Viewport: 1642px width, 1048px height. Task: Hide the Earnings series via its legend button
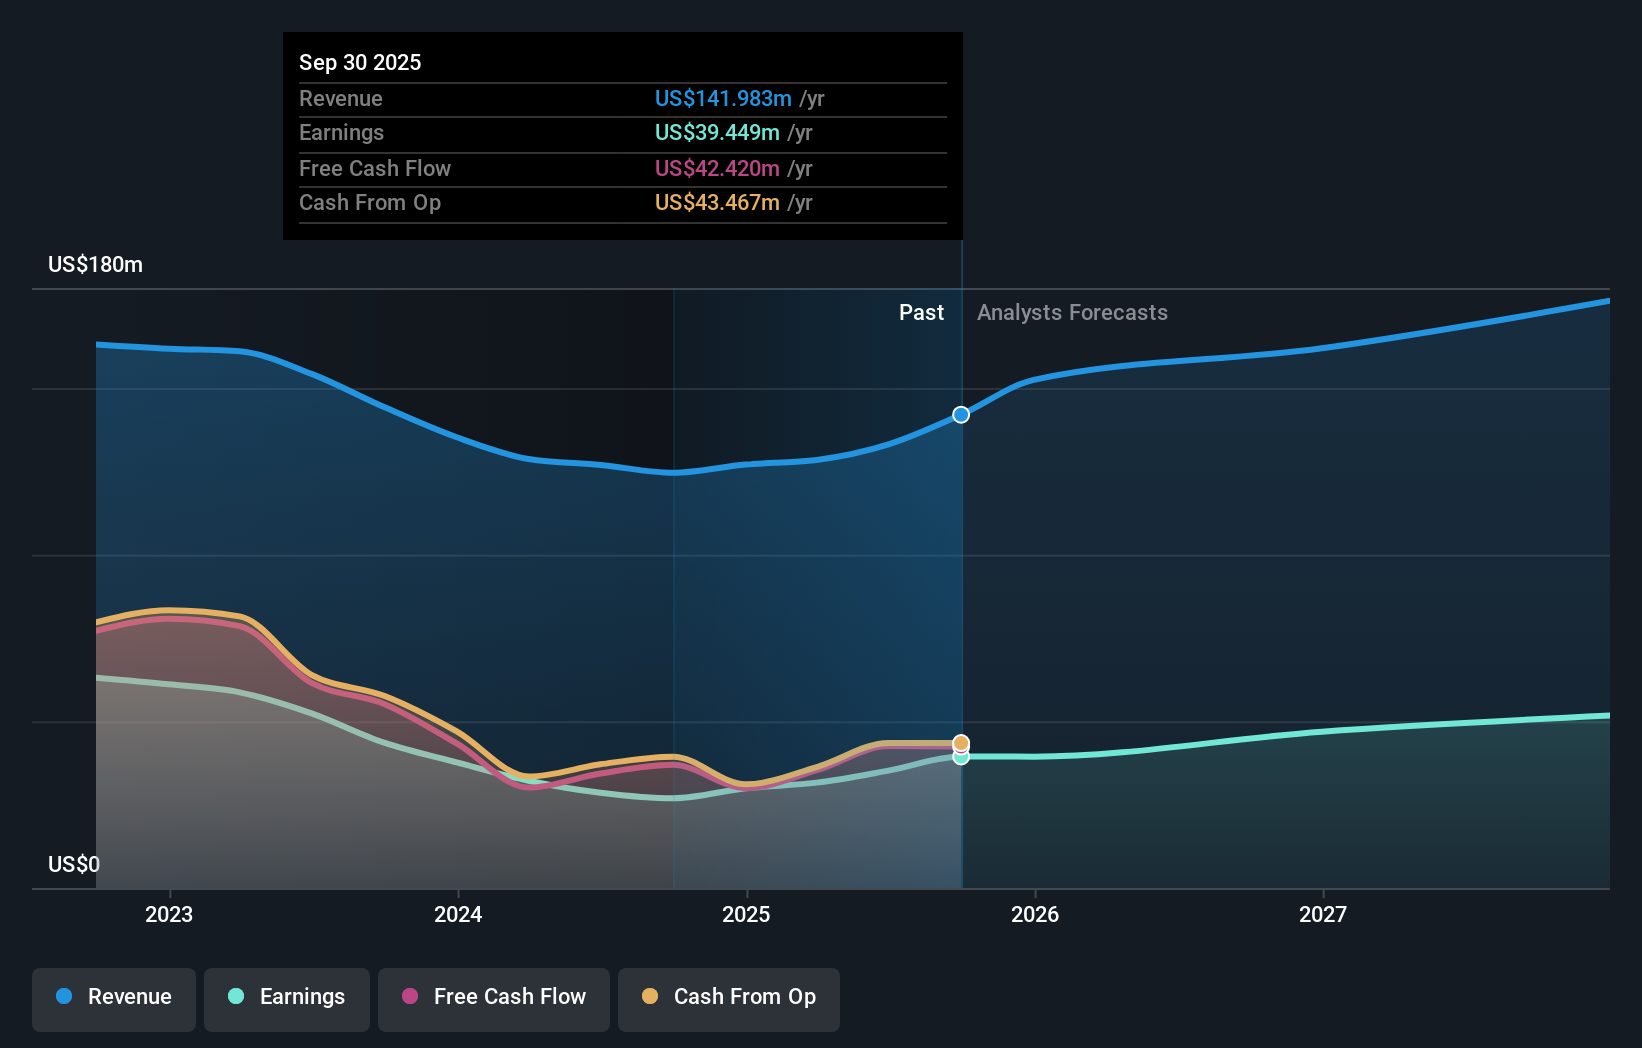pos(286,998)
